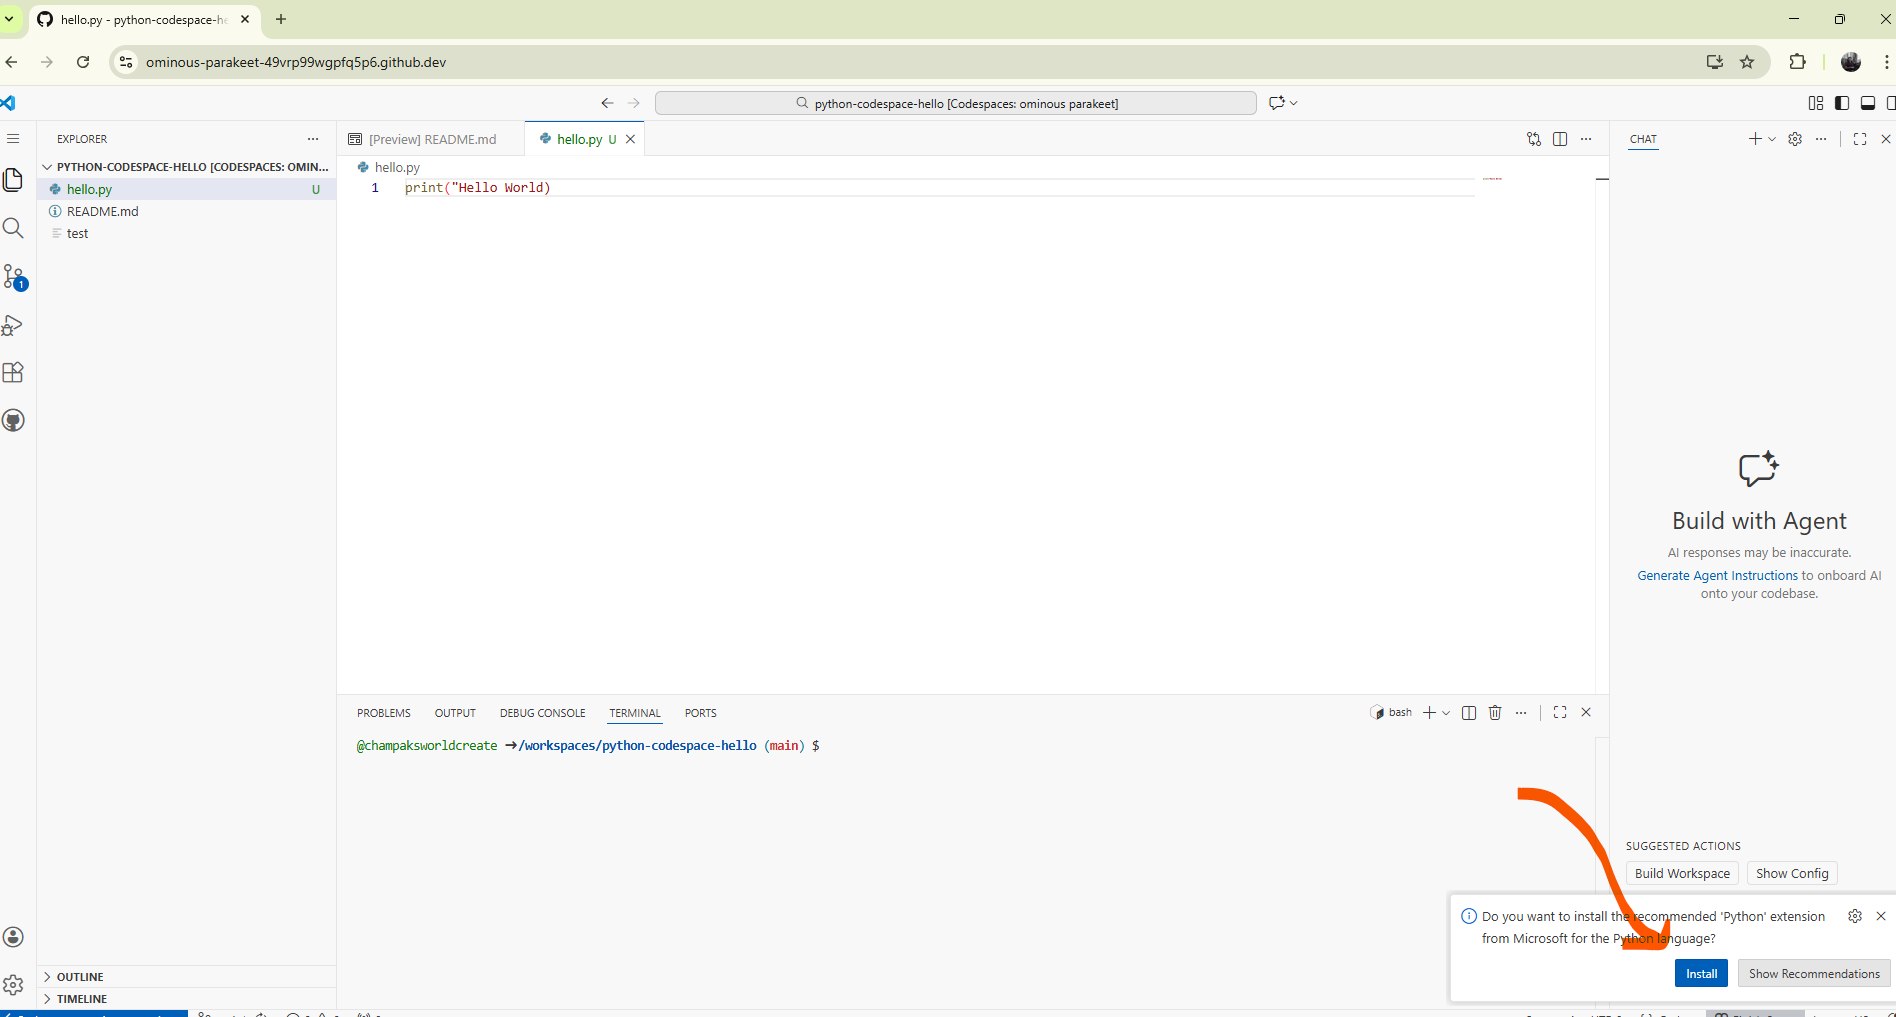Select the bash terminal instance
The height and width of the screenshot is (1017, 1896).
click(x=1391, y=713)
